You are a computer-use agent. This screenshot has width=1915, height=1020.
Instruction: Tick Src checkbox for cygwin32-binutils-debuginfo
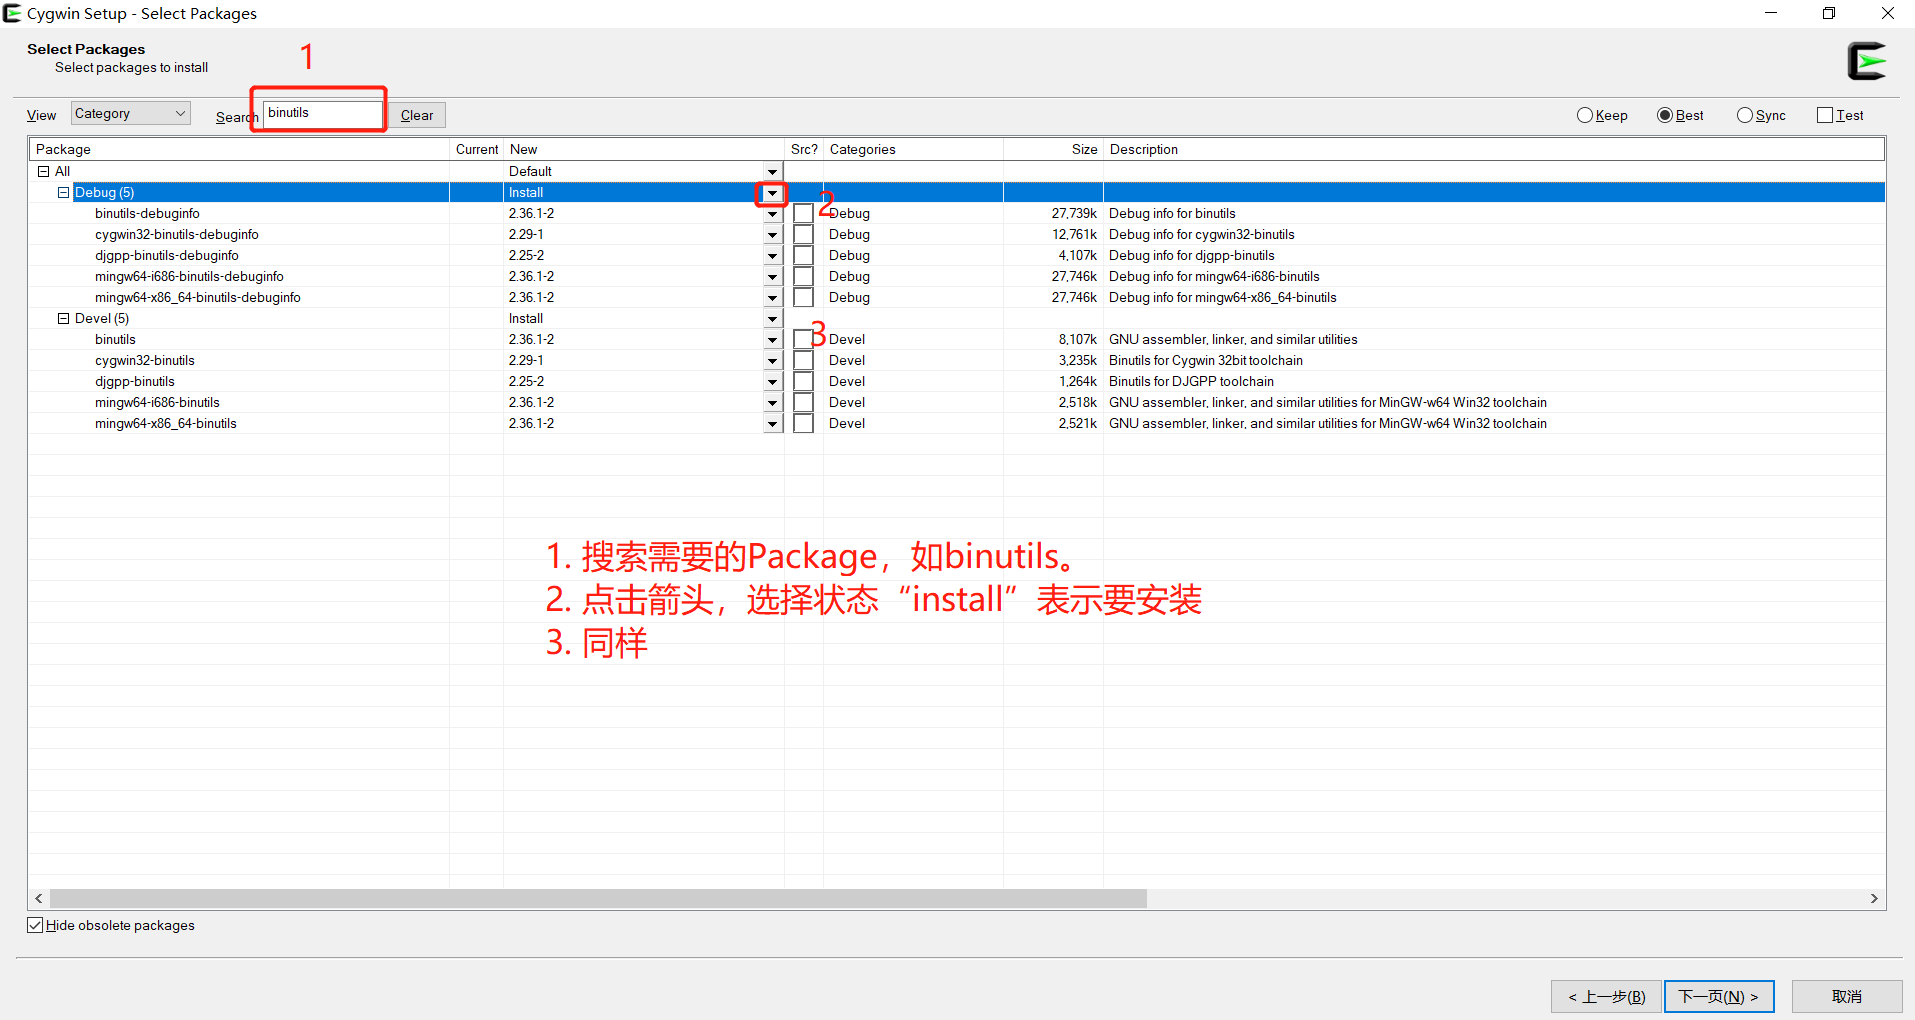click(803, 234)
